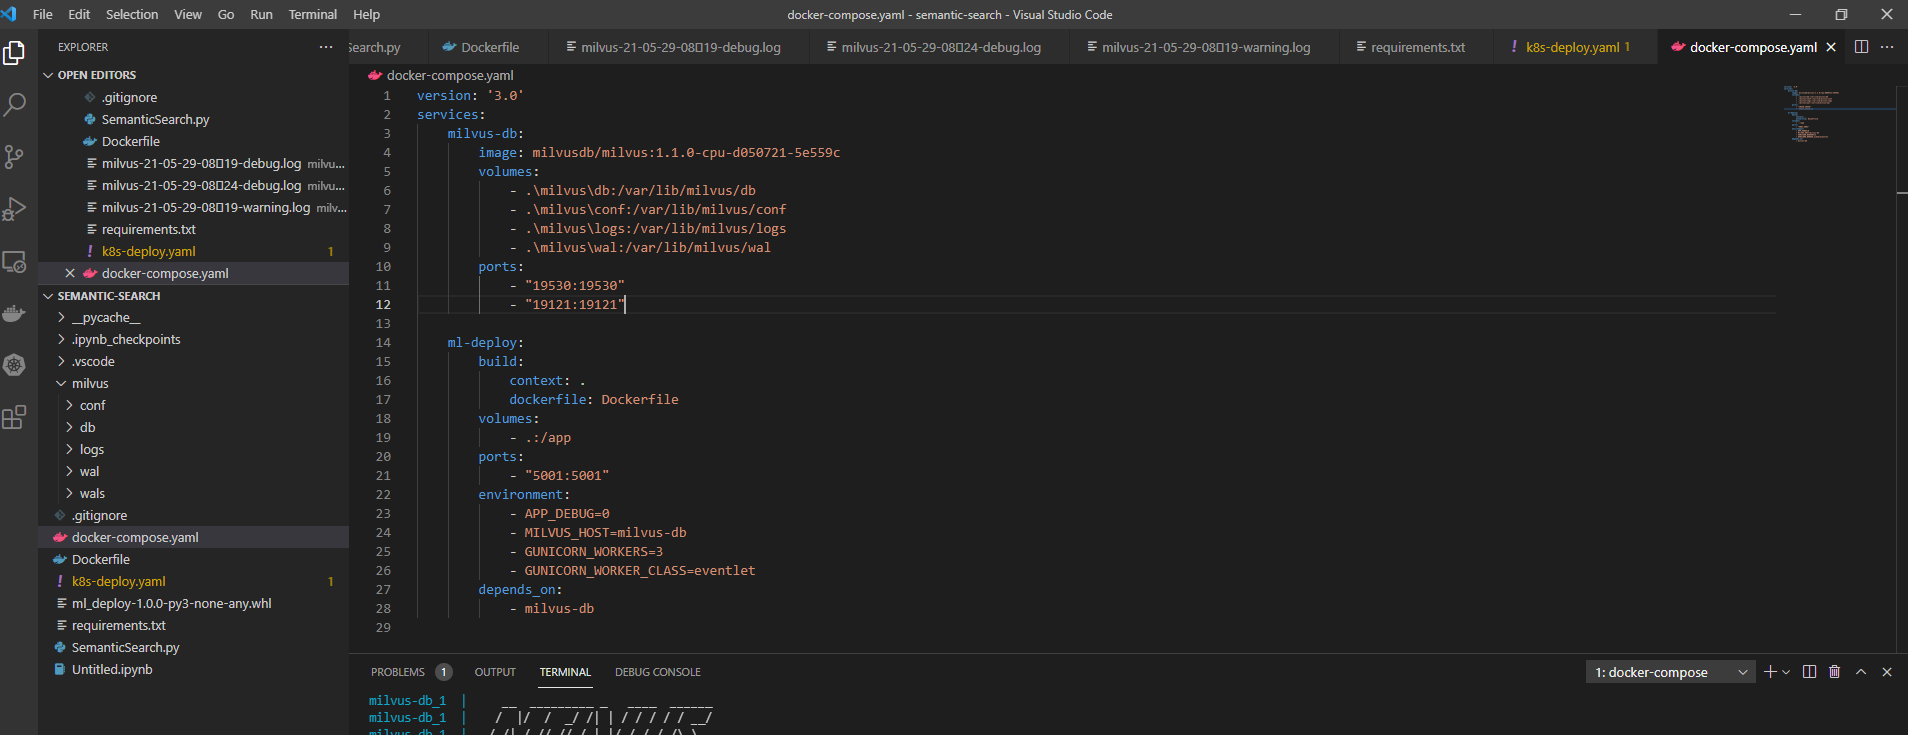Open the View menu

tap(188, 14)
